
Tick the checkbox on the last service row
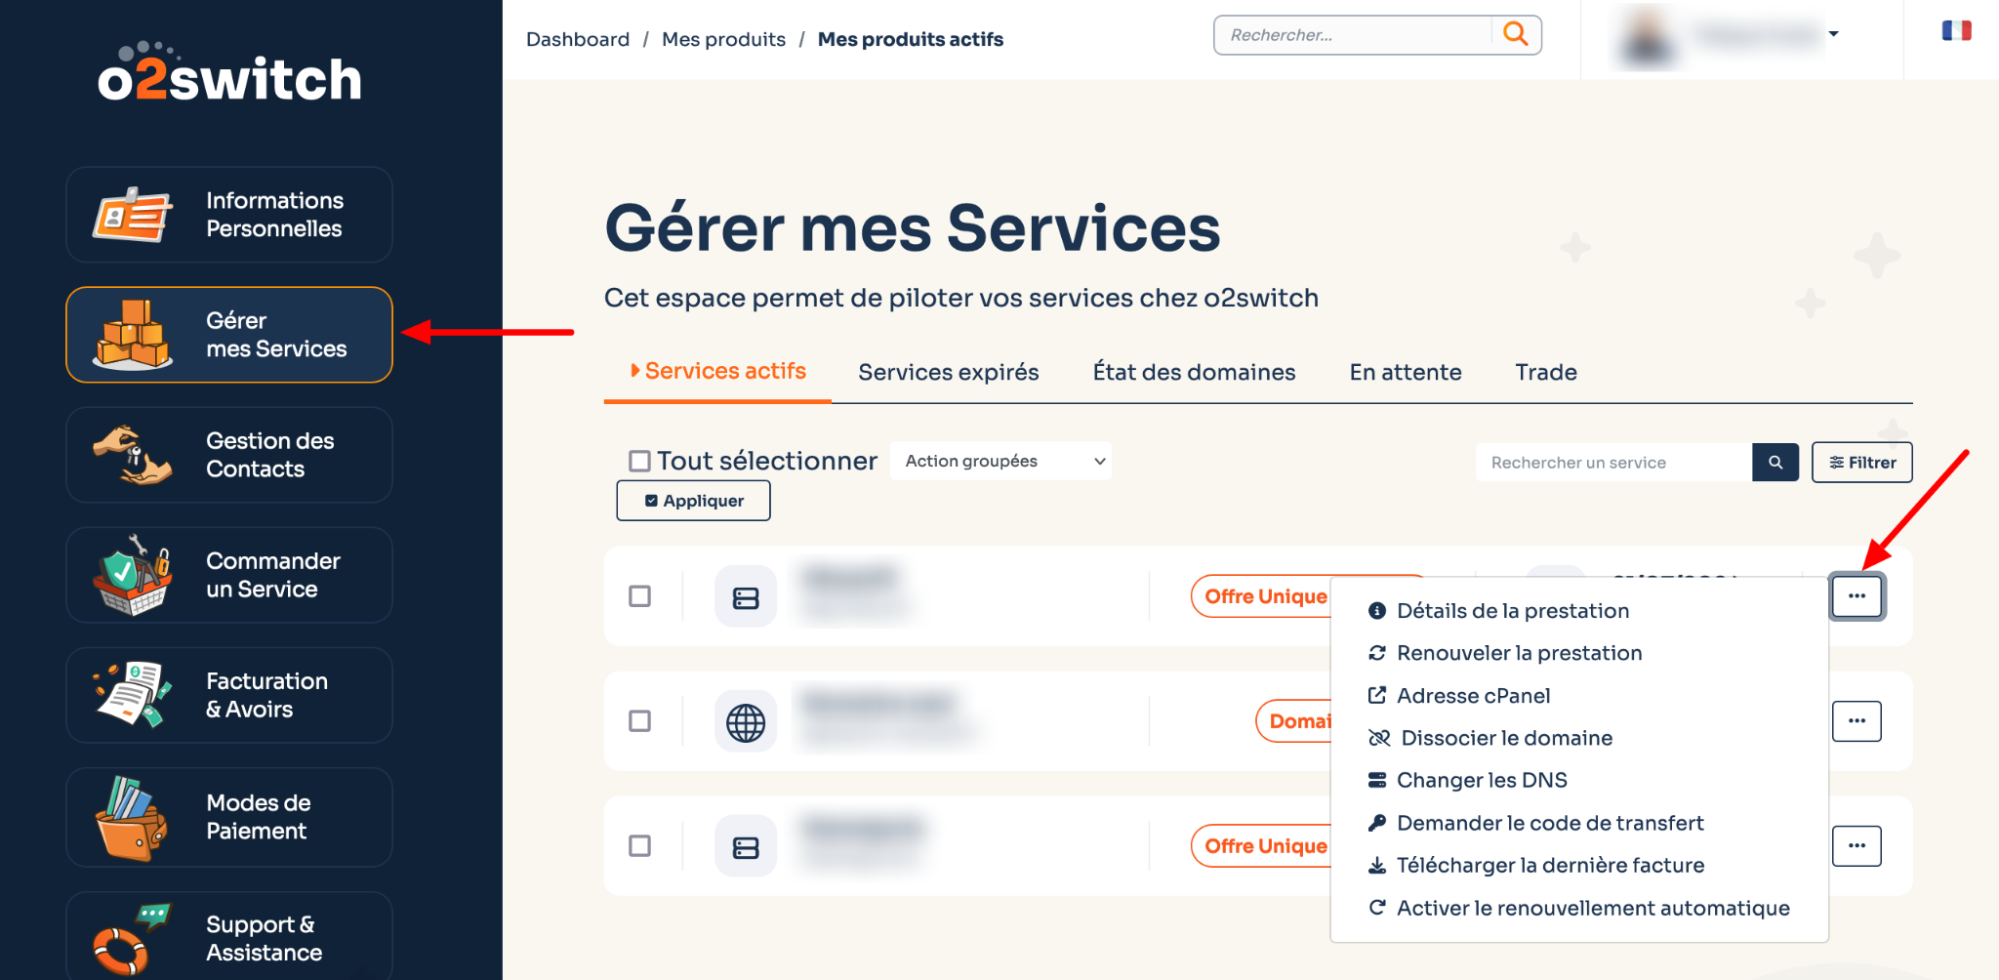coord(639,845)
